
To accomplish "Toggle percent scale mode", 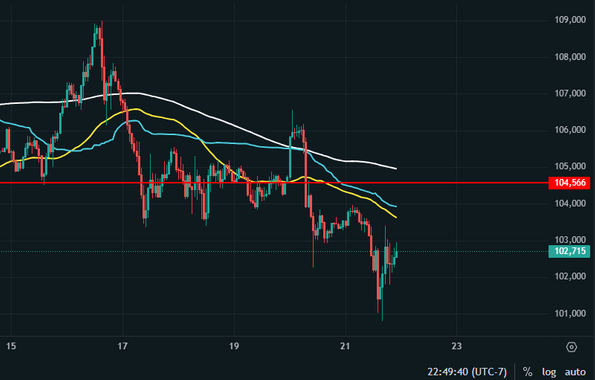I will click(x=527, y=372).
